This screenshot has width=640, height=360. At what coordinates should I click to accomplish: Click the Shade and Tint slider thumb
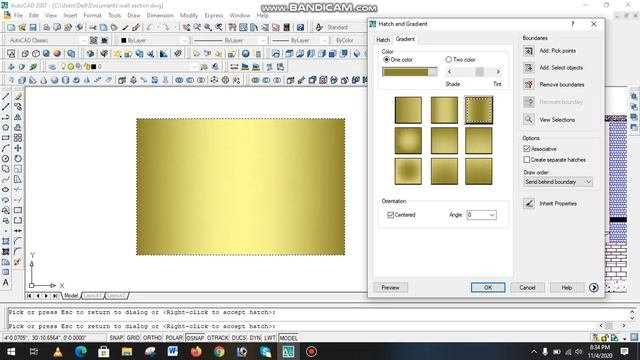(x=480, y=72)
